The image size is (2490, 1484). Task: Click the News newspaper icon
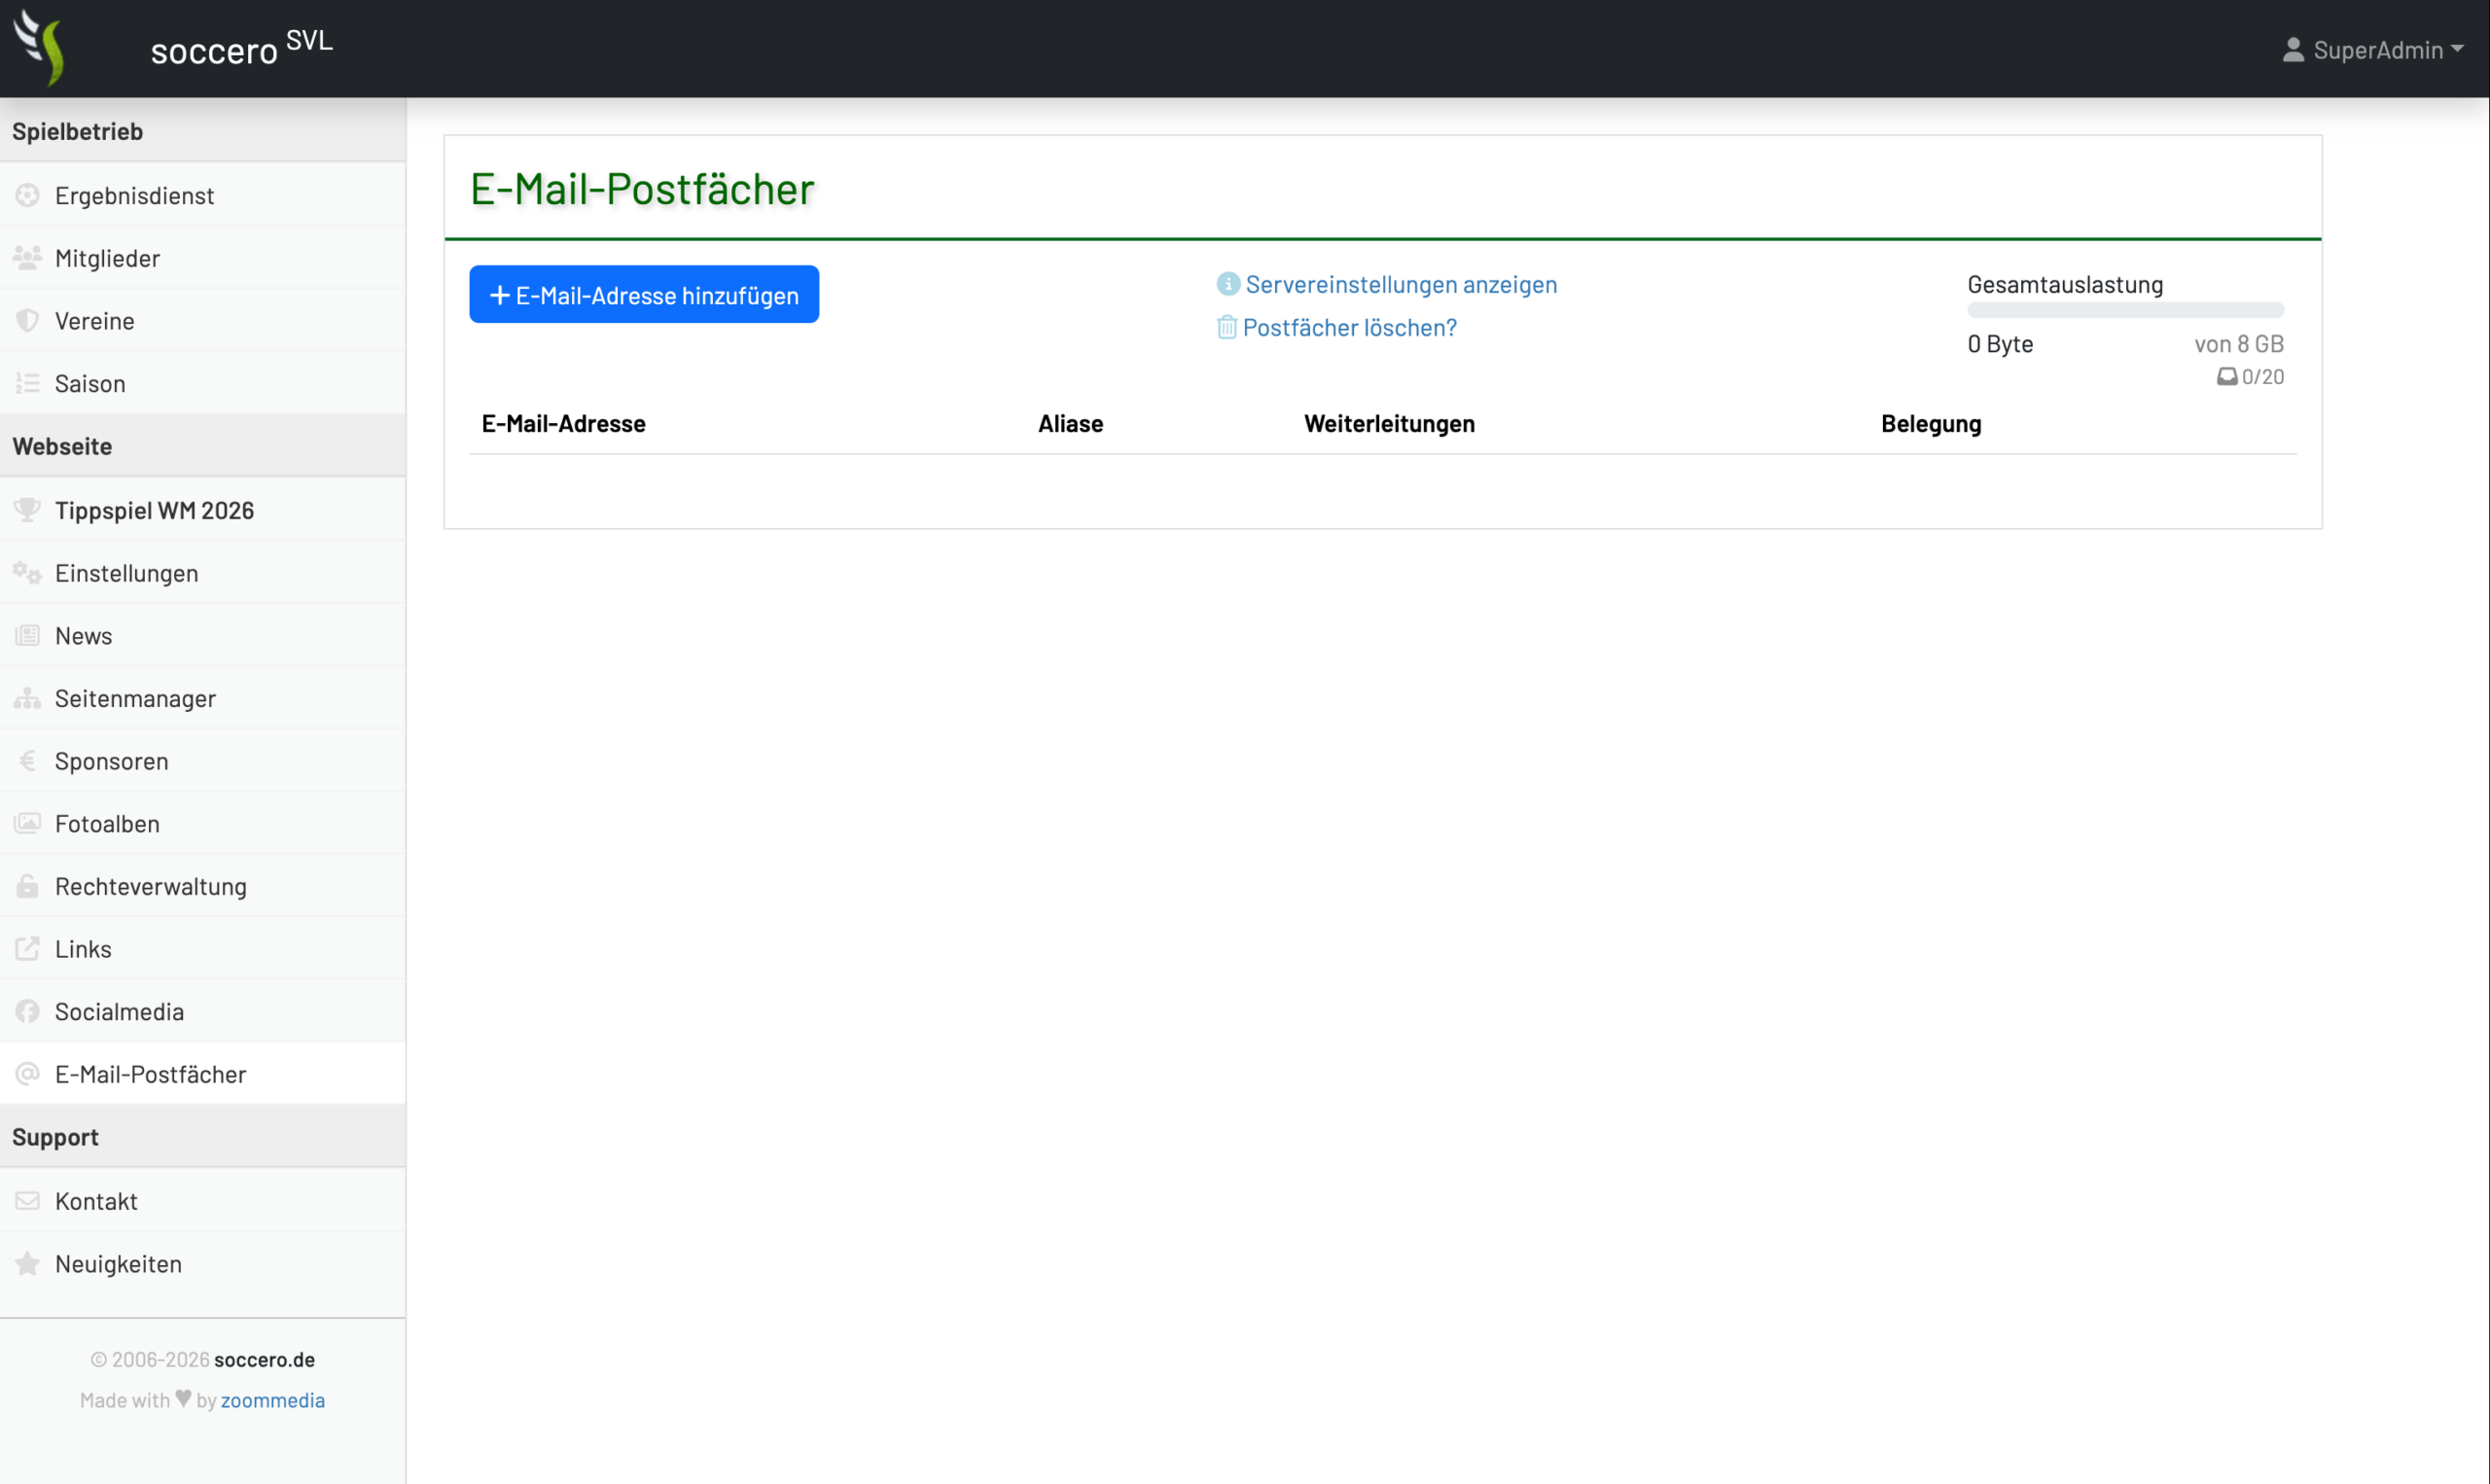coord(27,636)
